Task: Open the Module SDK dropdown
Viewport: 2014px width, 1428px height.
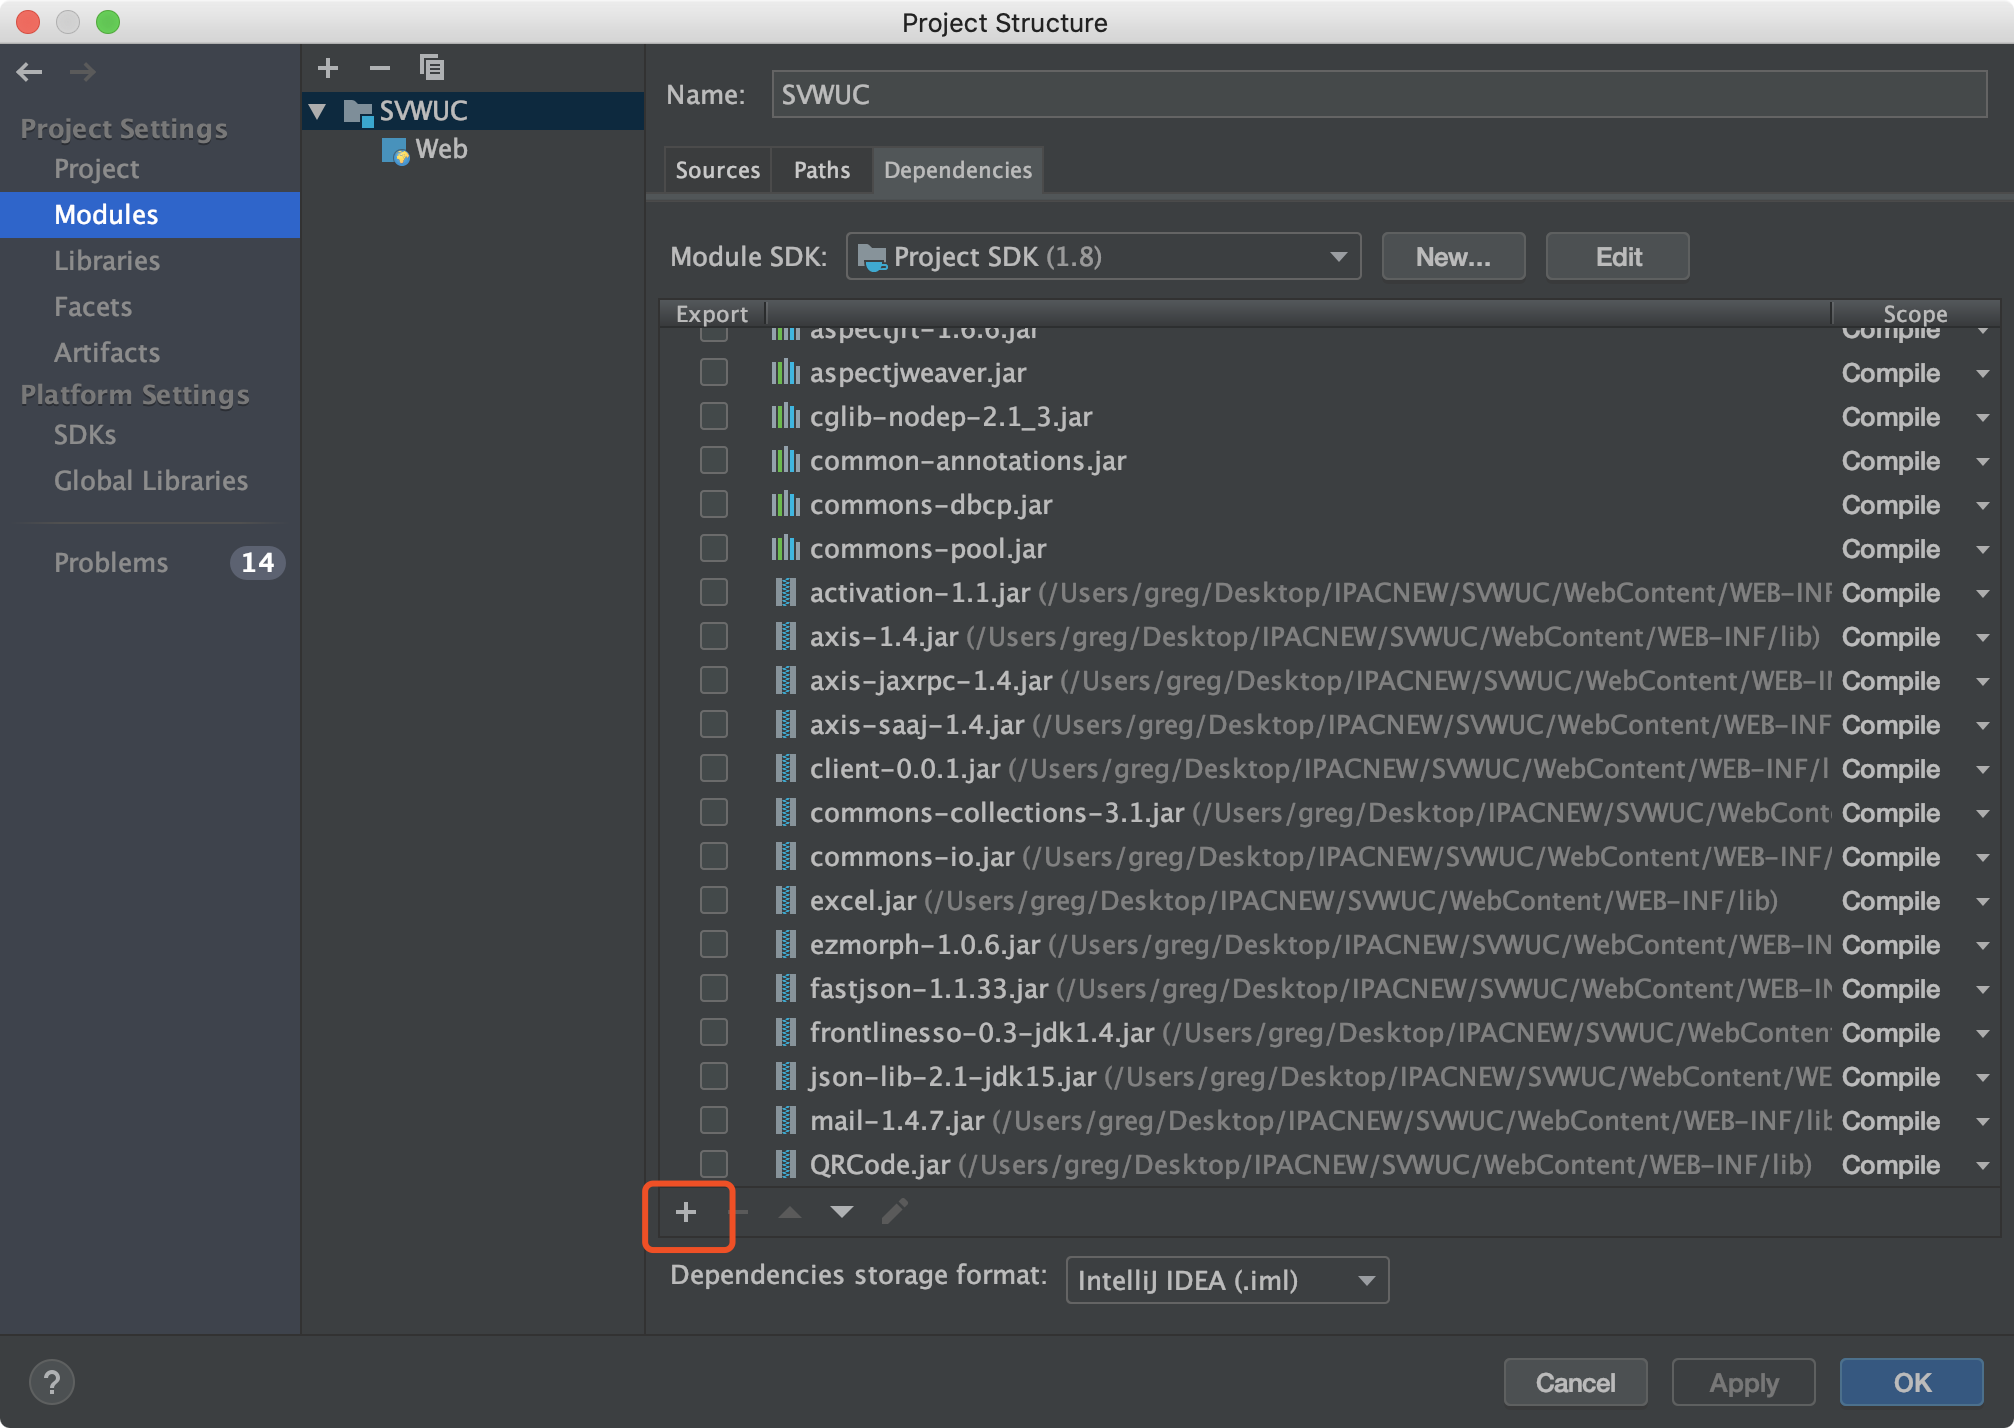Action: (x=1103, y=257)
